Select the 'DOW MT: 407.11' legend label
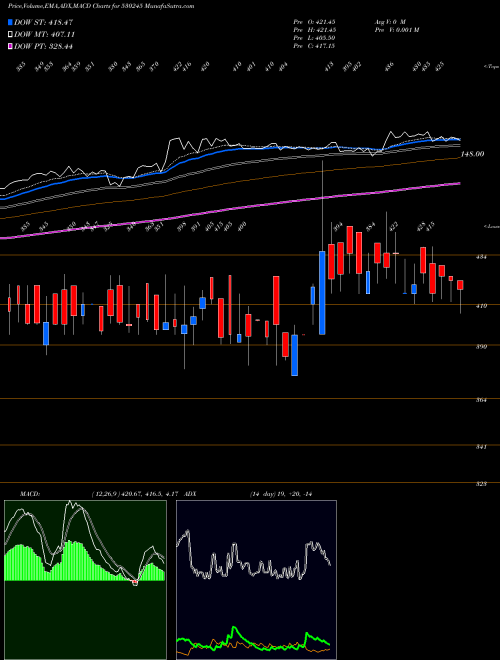The width and height of the screenshot is (500, 660). click(44, 35)
